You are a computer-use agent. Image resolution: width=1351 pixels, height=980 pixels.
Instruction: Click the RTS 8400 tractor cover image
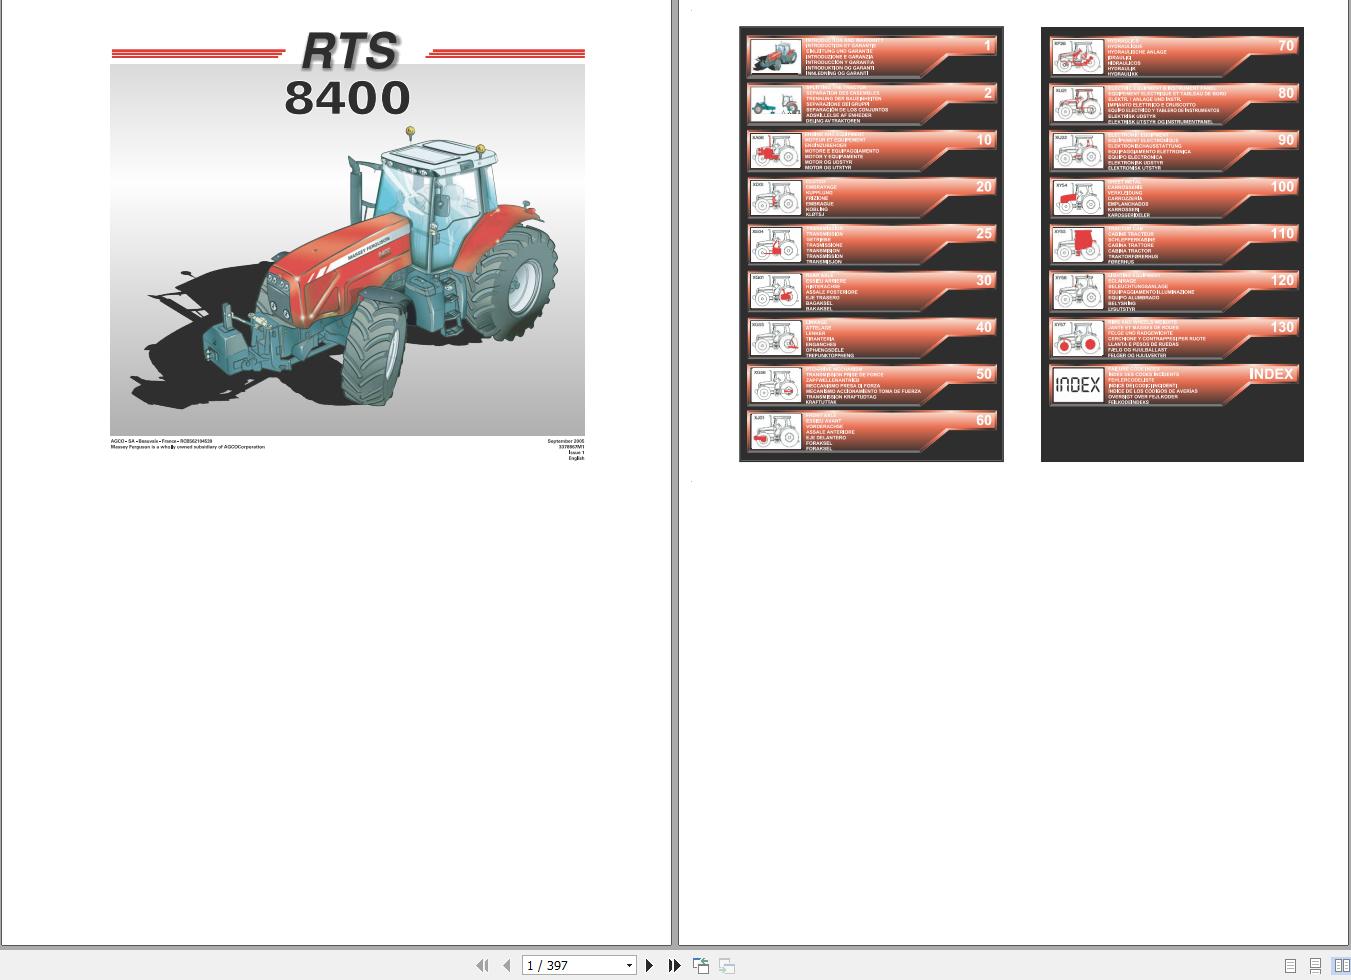tap(347, 250)
